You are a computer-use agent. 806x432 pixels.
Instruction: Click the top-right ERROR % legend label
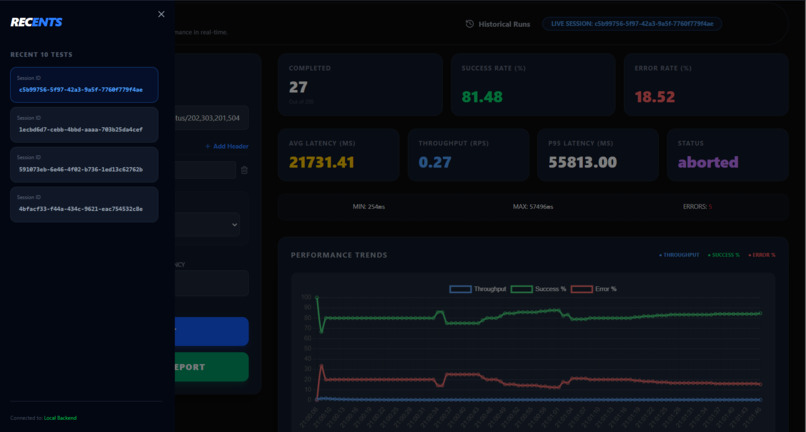coord(762,255)
